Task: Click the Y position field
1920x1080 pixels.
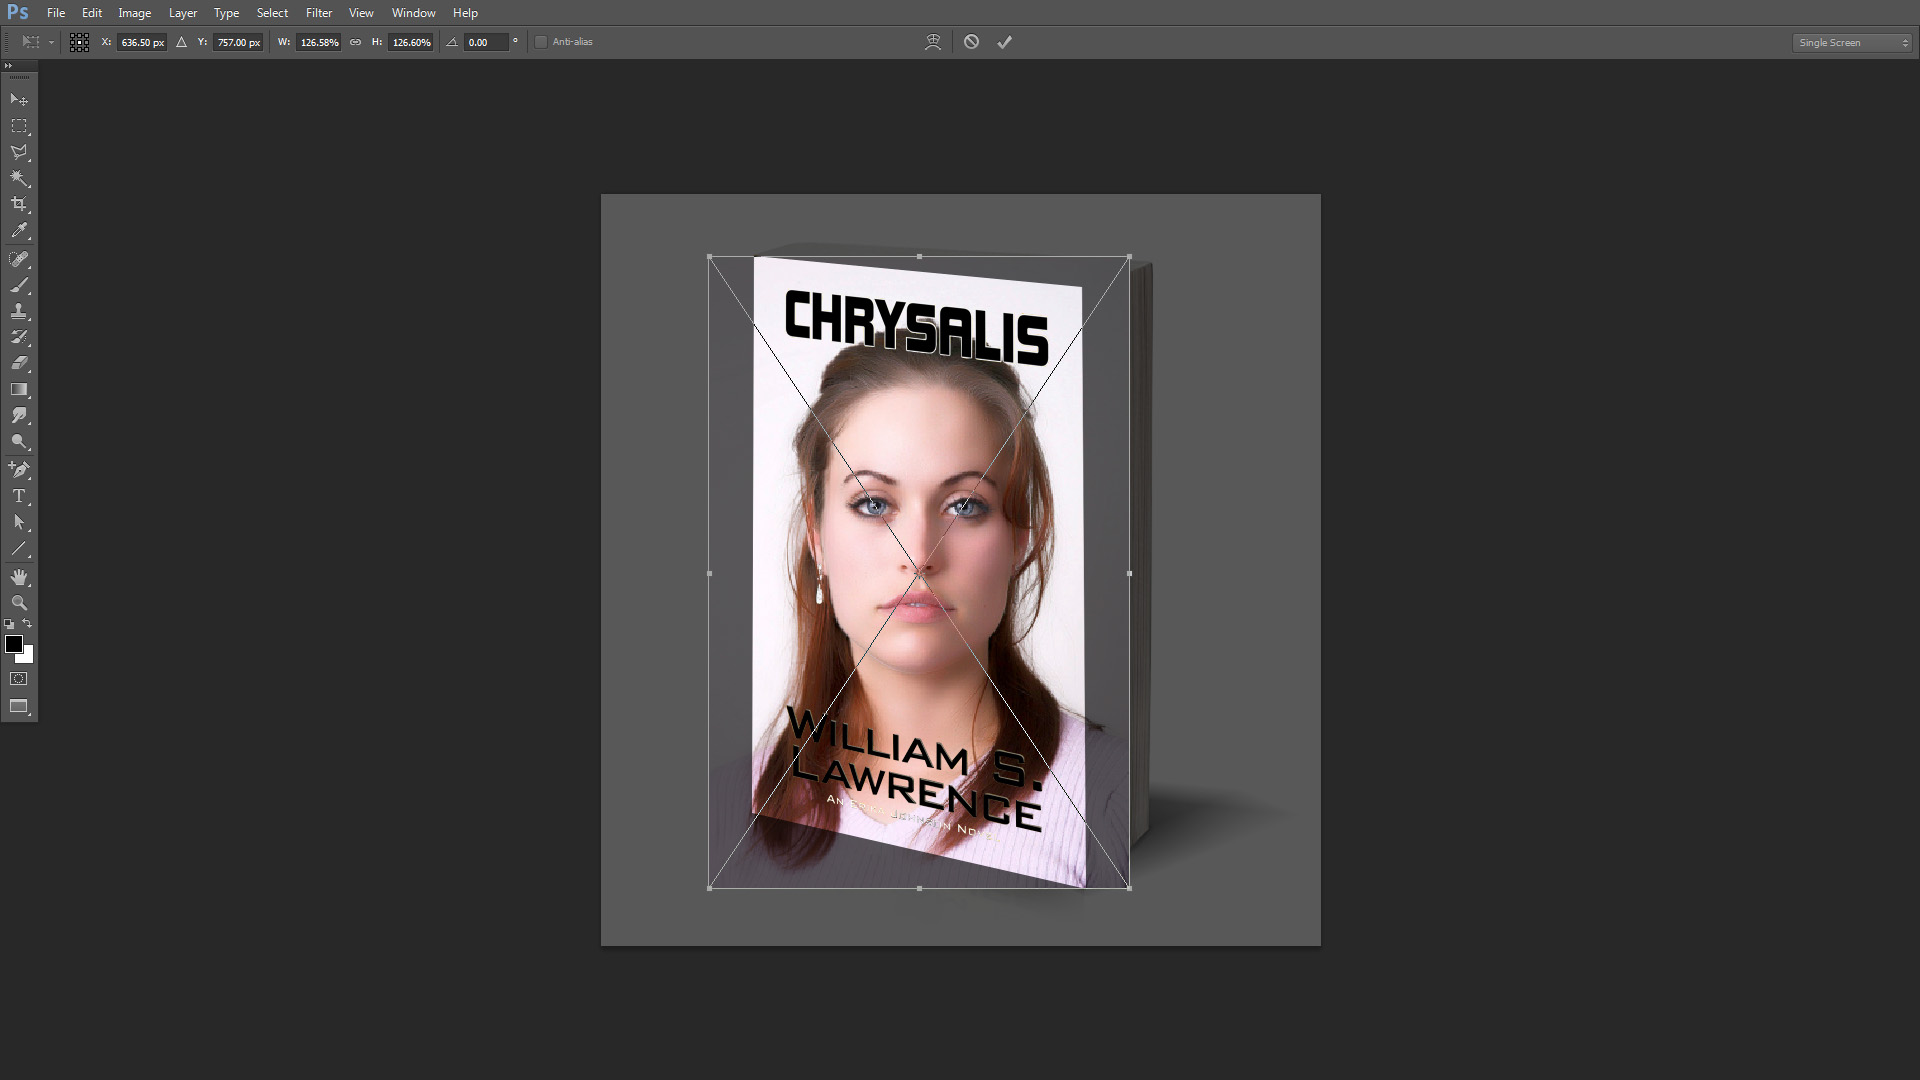Action: click(x=238, y=42)
